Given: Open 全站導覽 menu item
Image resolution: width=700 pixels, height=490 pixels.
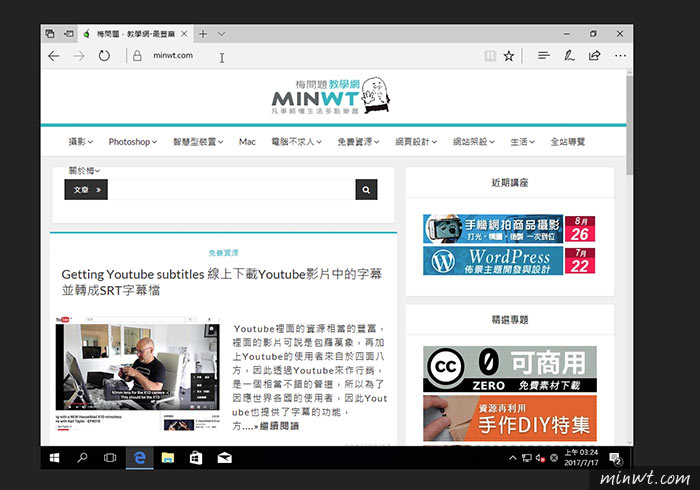Looking at the screenshot, I should pyautogui.click(x=567, y=141).
